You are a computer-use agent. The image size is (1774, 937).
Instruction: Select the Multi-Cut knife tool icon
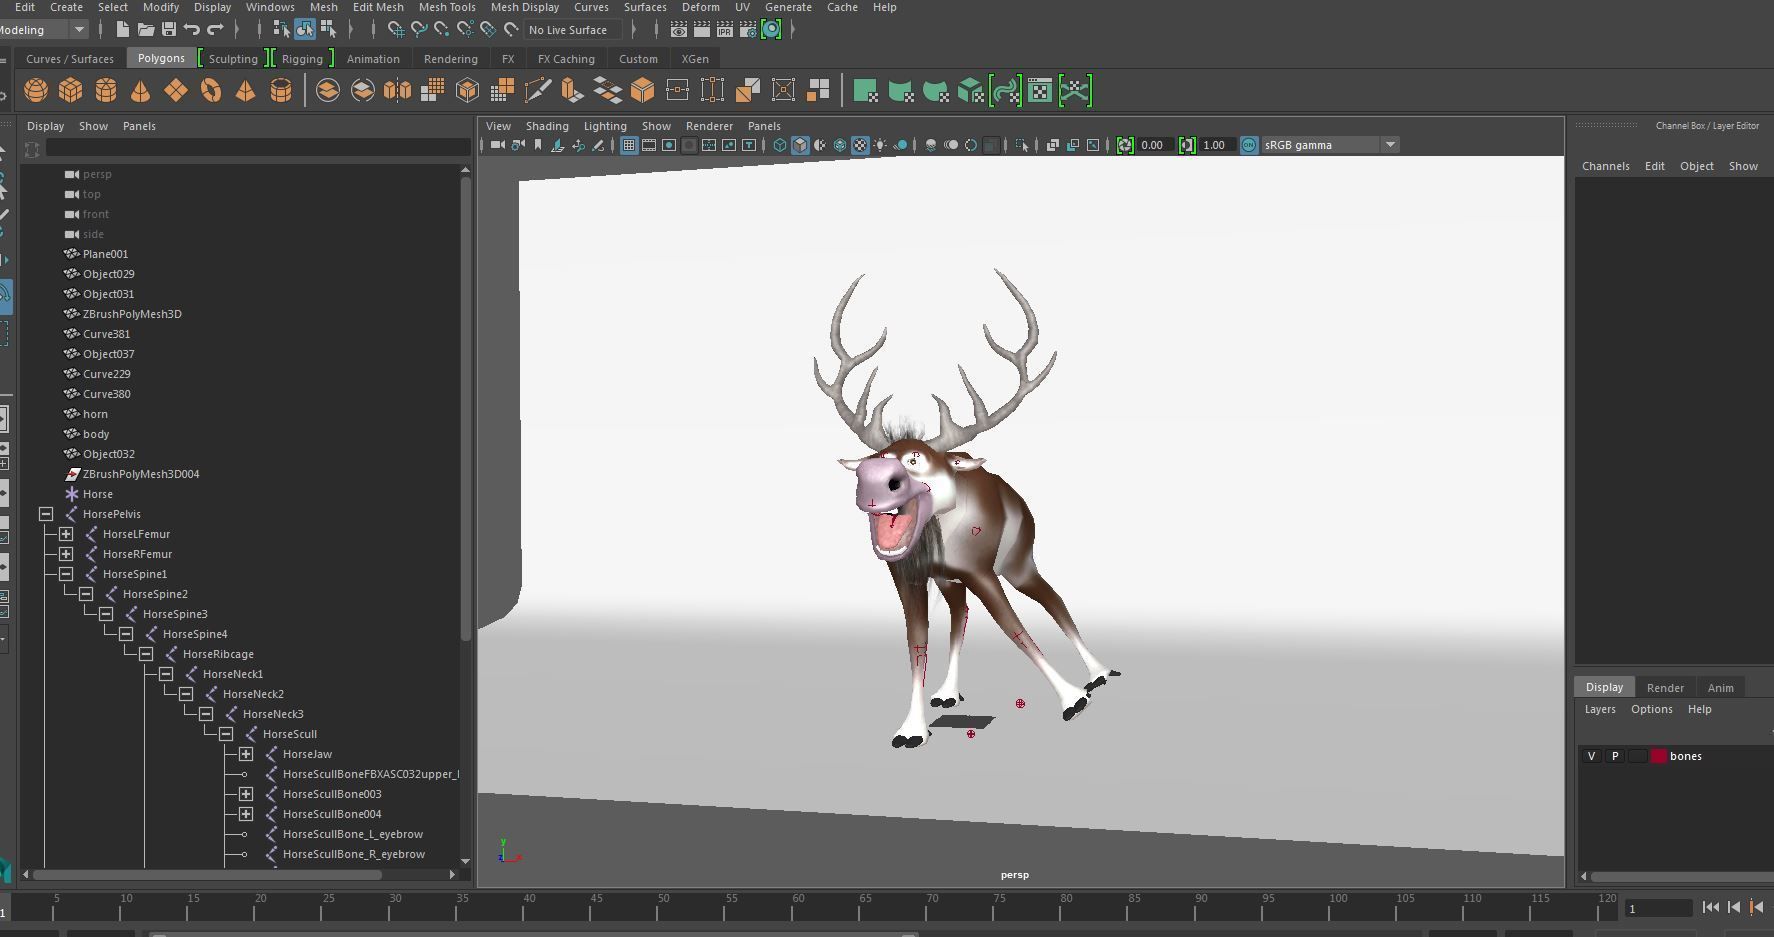537,91
